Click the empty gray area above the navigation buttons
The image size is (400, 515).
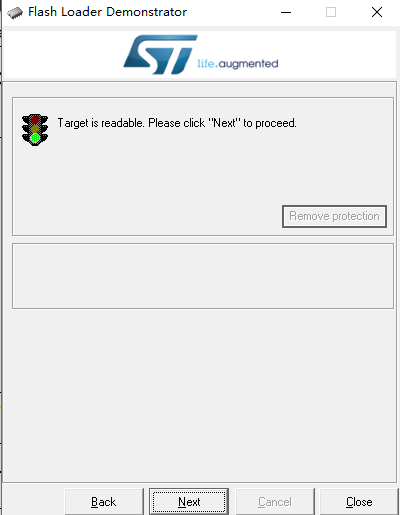200,395
